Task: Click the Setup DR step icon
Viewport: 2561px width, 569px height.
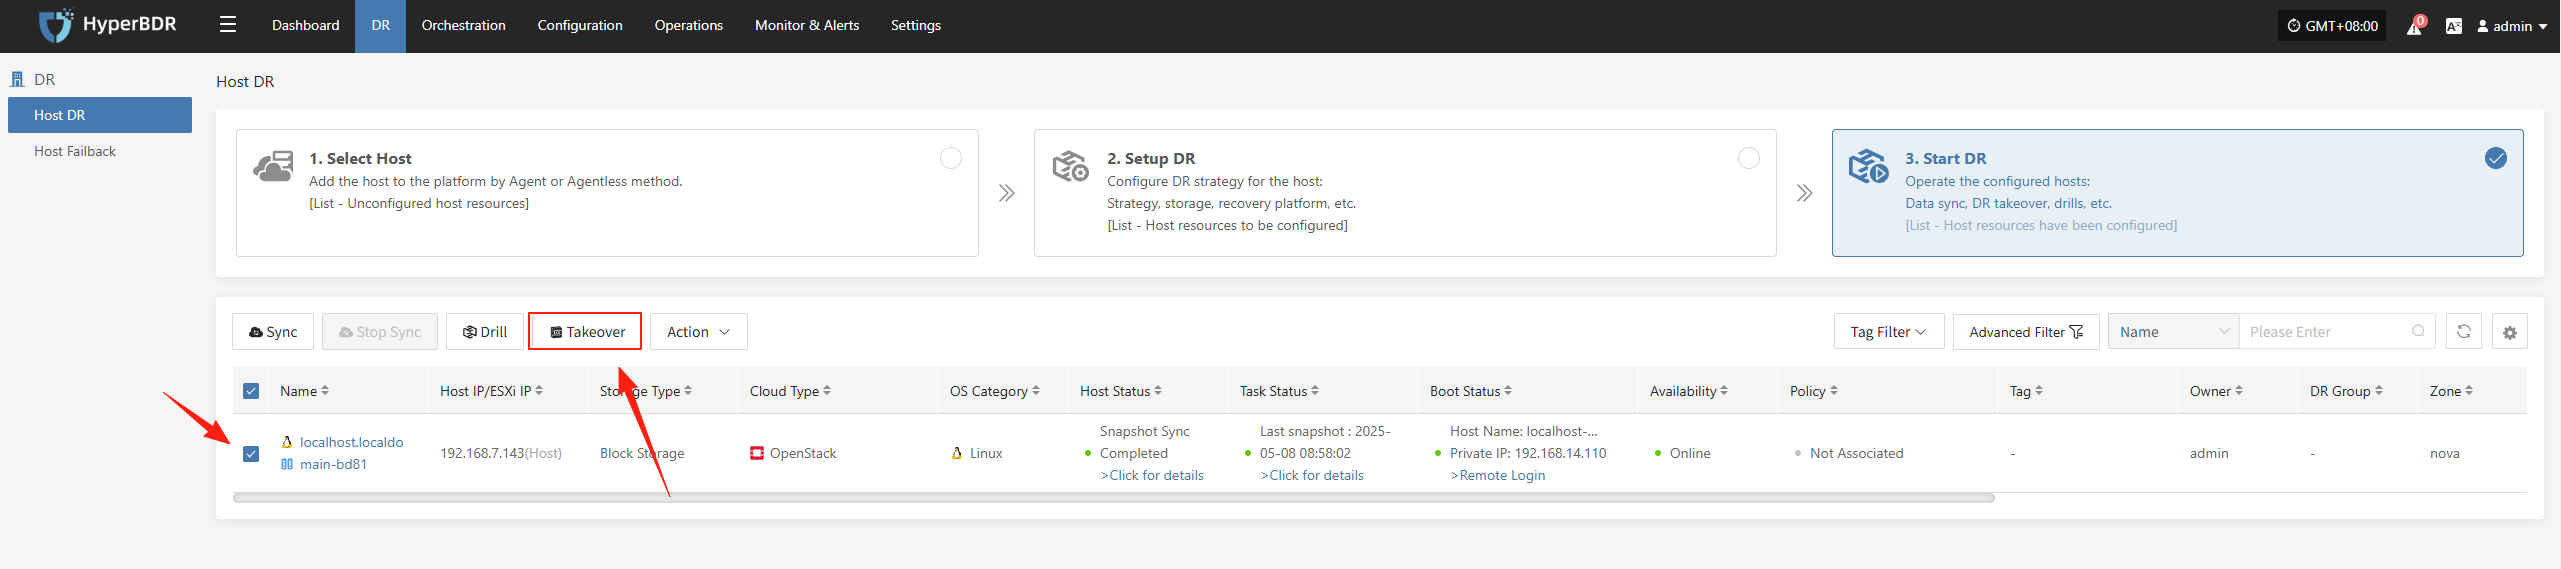Action: pos(1071,166)
